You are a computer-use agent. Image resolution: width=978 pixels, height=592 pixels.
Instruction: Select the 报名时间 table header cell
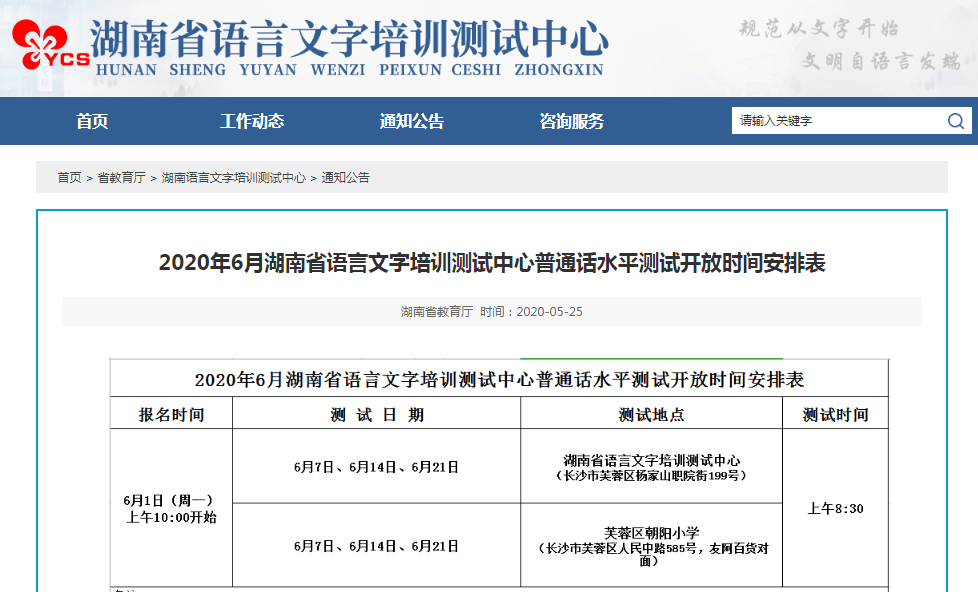pyautogui.click(x=172, y=413)
